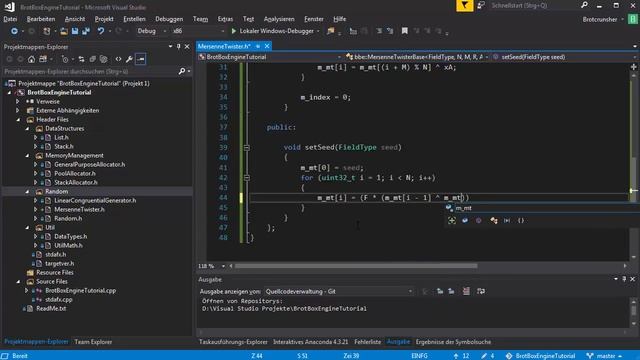Click the unpublished commits arrow count 12

click(461, 356)
